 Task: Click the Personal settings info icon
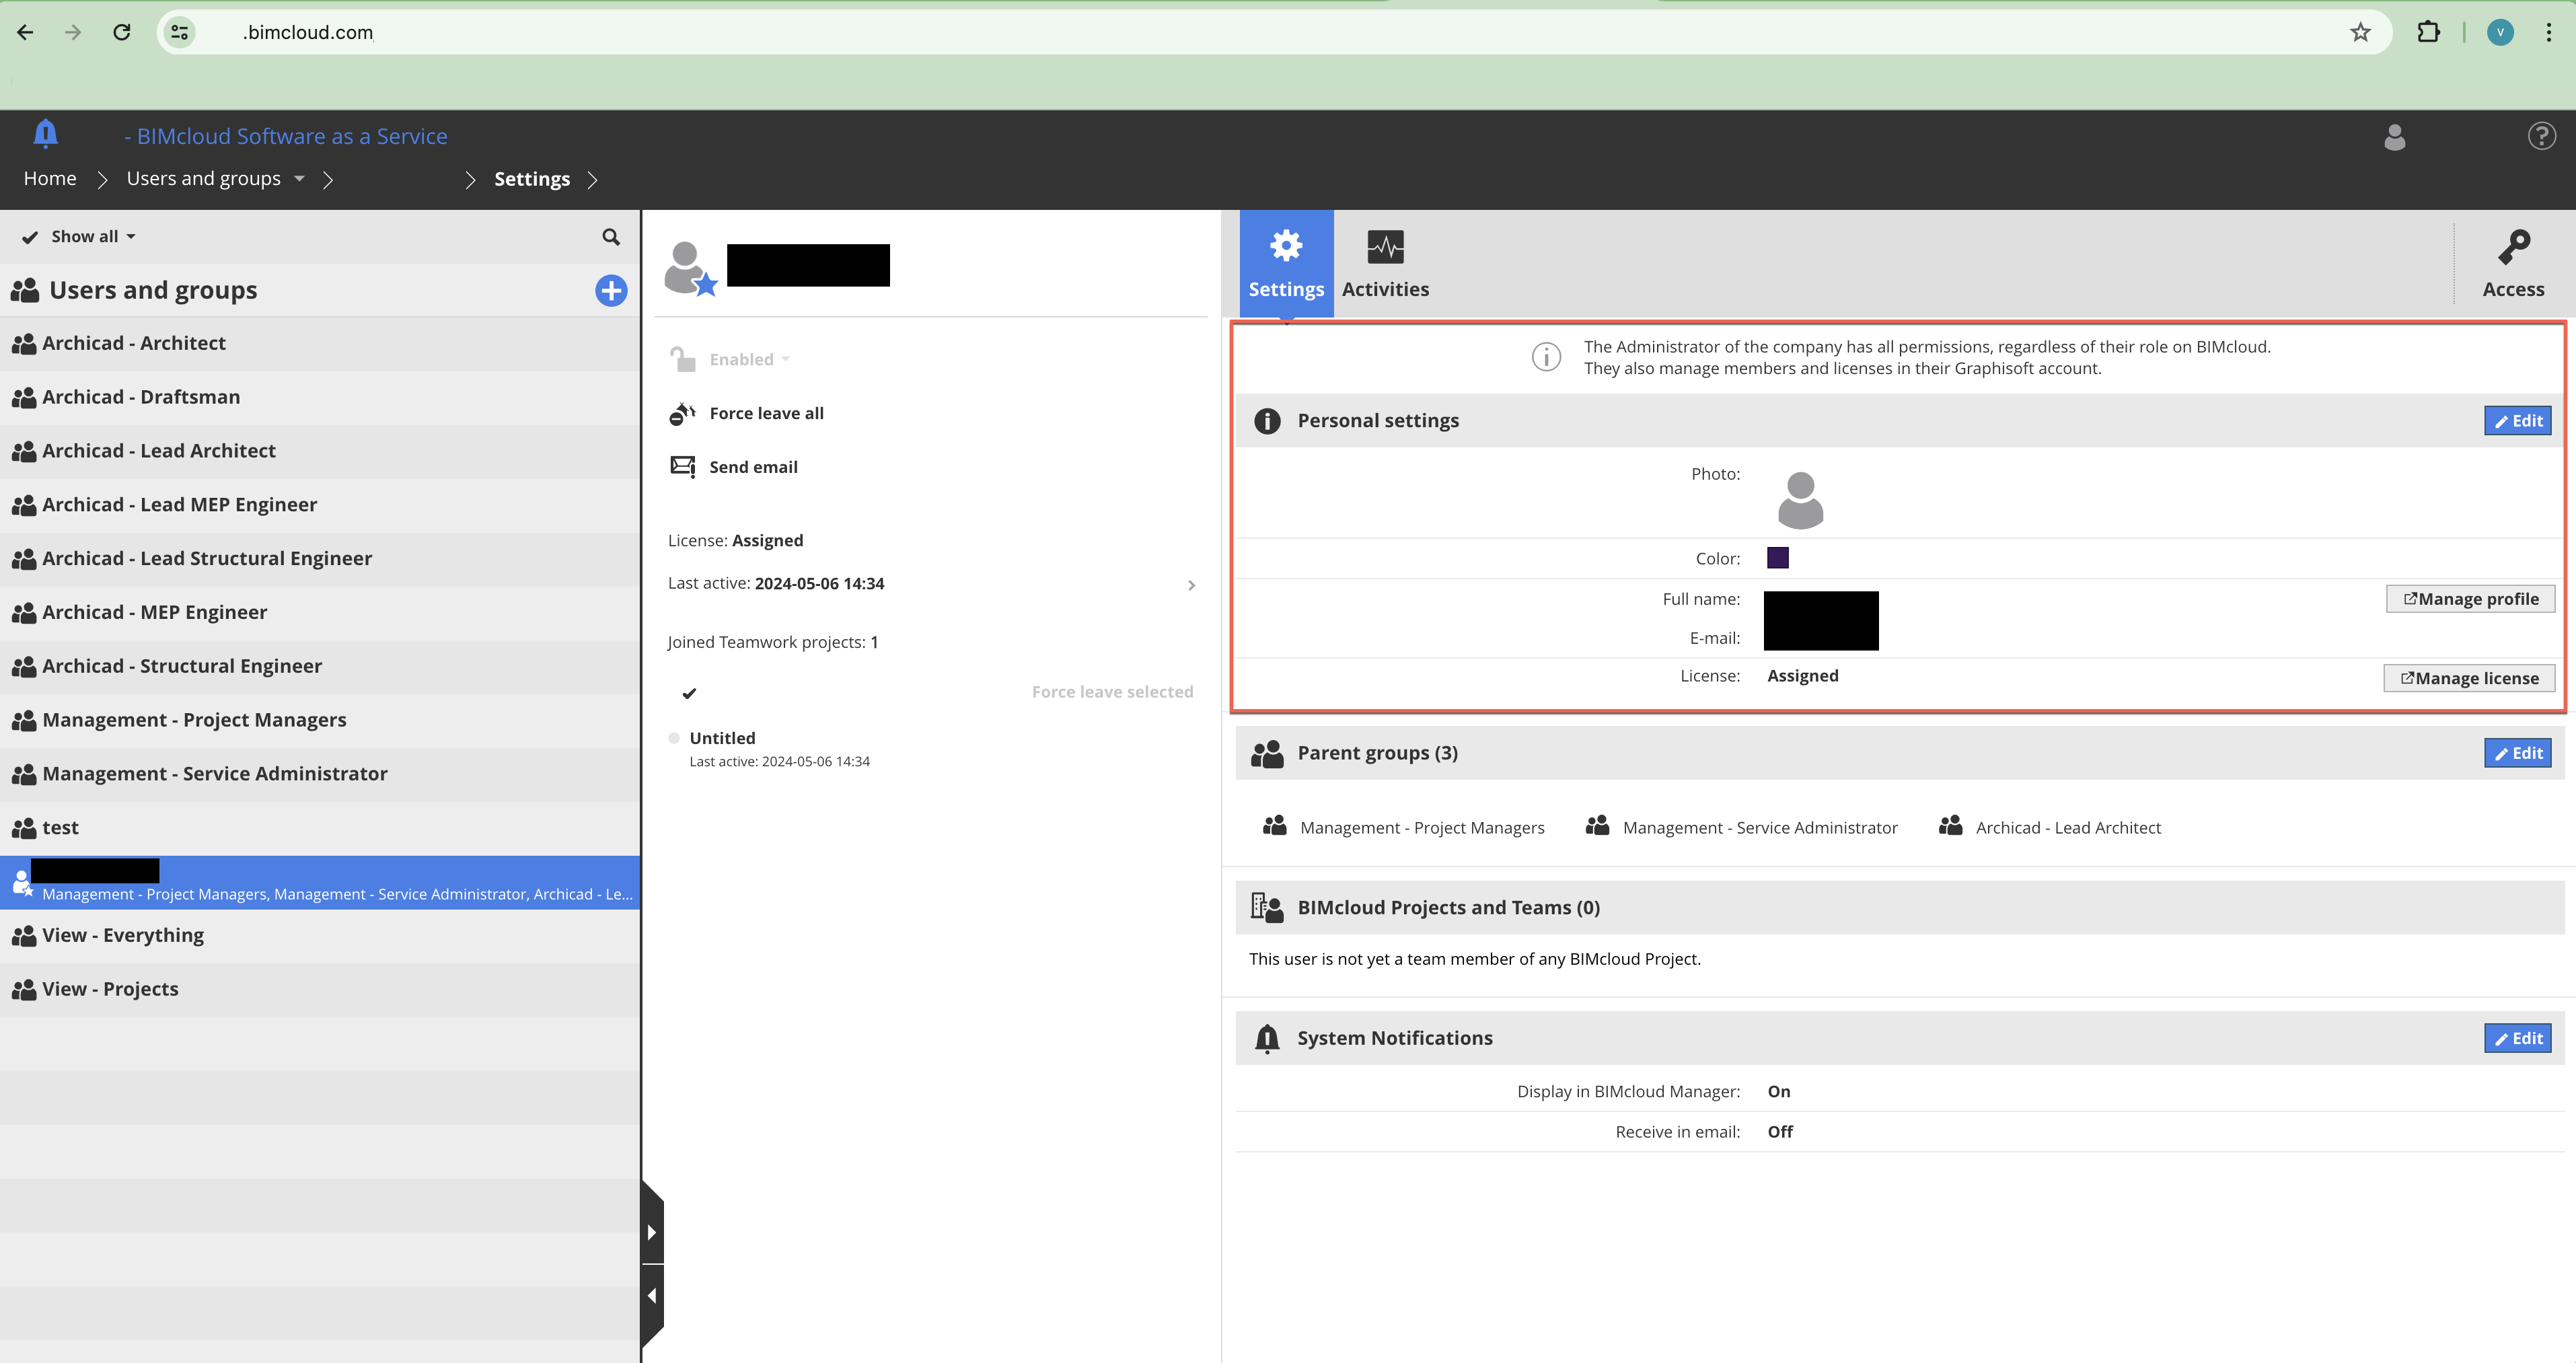click(x=1266, y=421)
